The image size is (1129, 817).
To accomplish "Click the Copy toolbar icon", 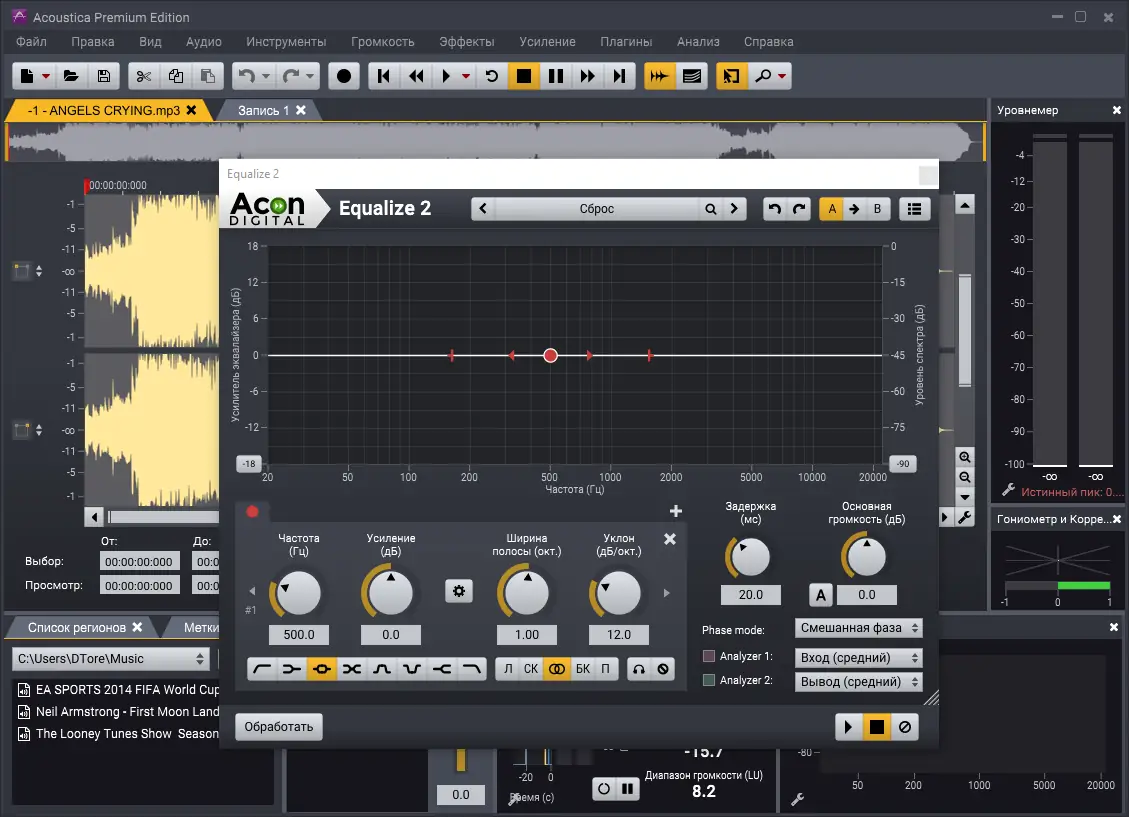I will point(176,76).
